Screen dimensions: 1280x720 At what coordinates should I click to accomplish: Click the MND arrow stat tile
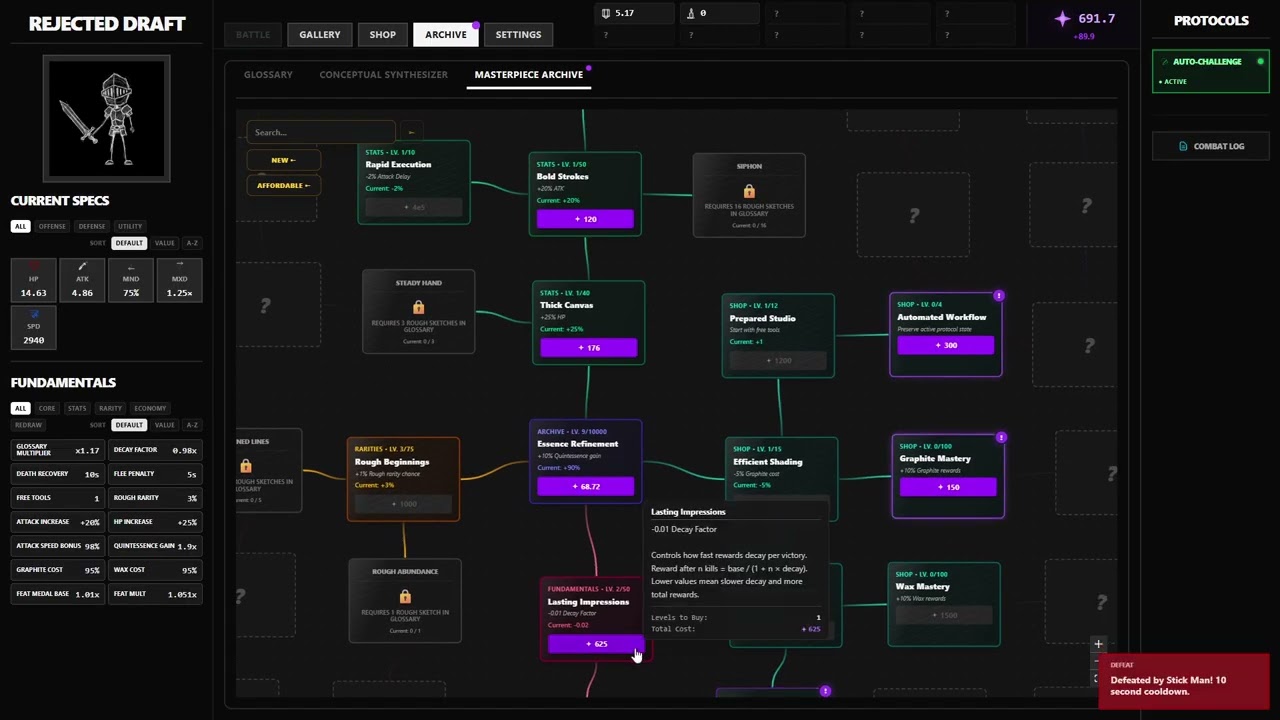[x=131, y=280]
